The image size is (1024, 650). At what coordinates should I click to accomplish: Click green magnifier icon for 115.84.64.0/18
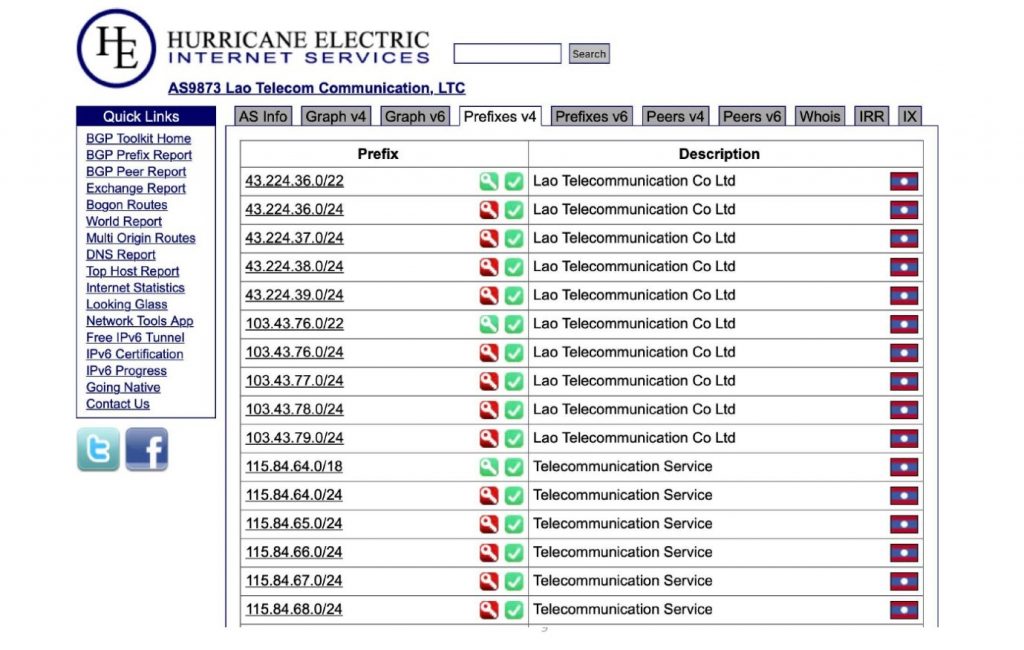point(488,467)
